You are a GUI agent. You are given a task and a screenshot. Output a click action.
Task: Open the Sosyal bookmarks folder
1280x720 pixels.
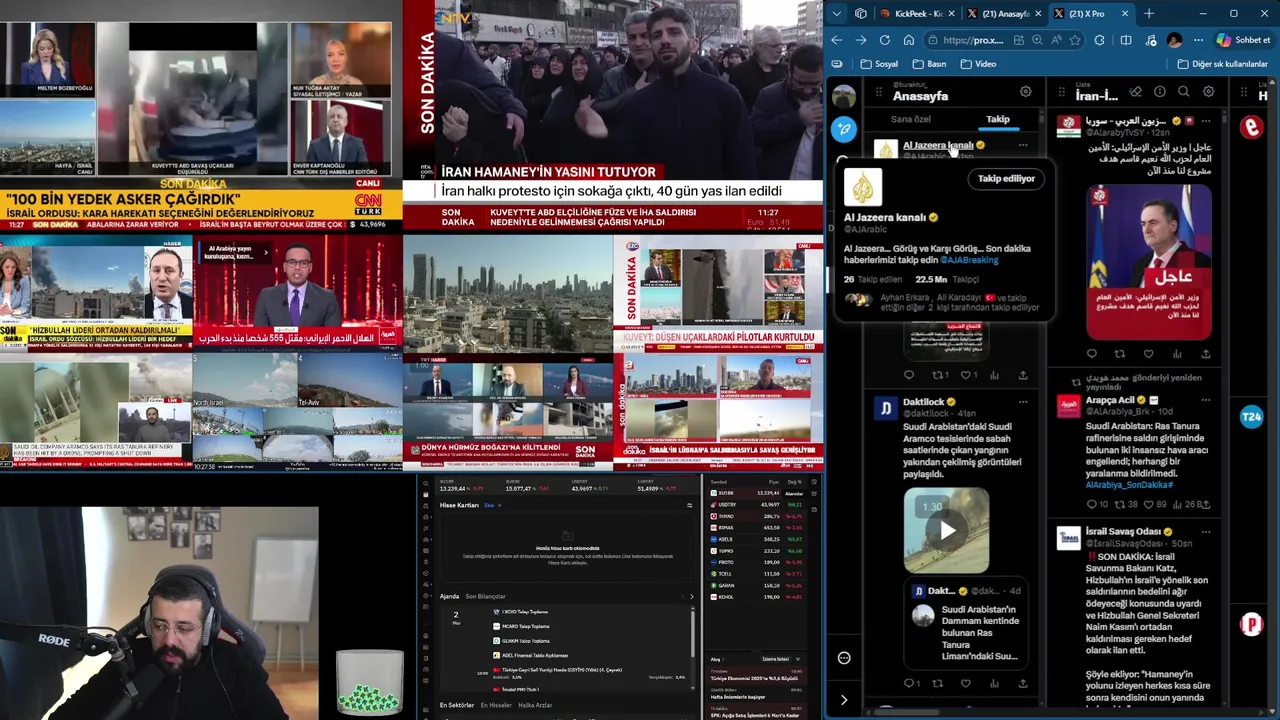pos(880,64)
